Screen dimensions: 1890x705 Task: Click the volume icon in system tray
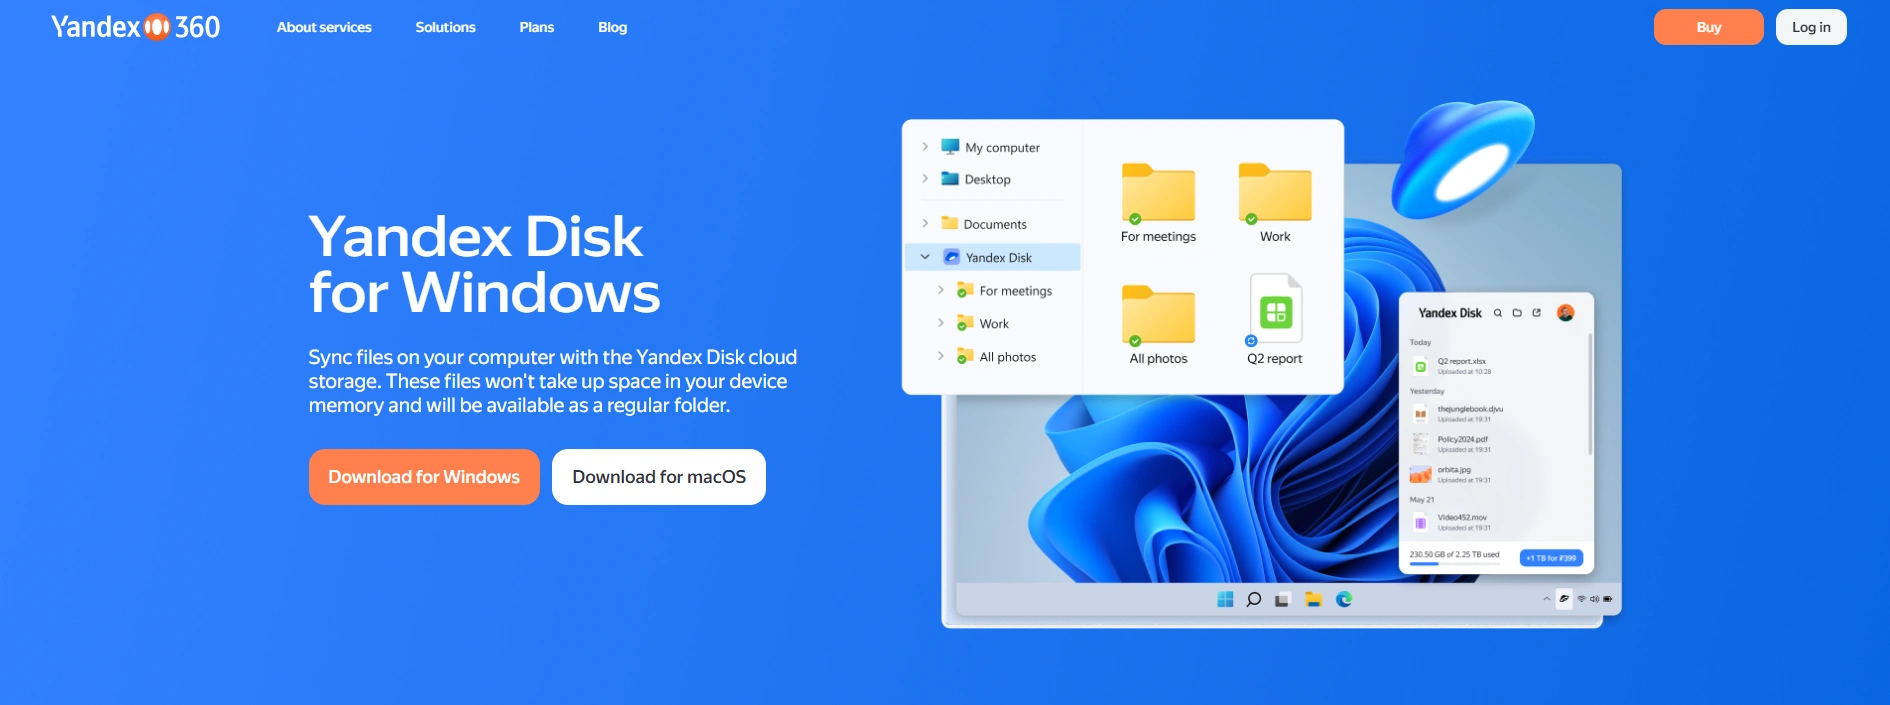[x=1594, y=599]
